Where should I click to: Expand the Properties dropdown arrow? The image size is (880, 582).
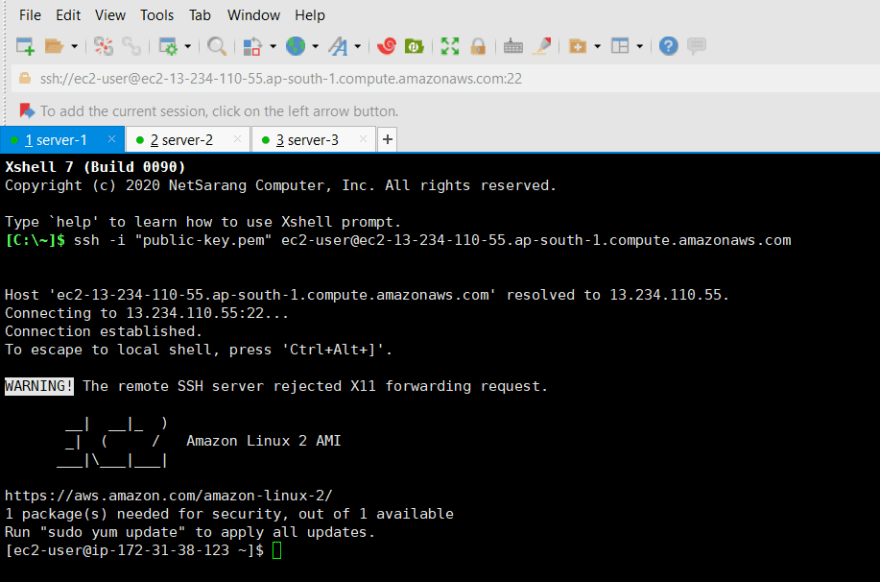(187, 46)
